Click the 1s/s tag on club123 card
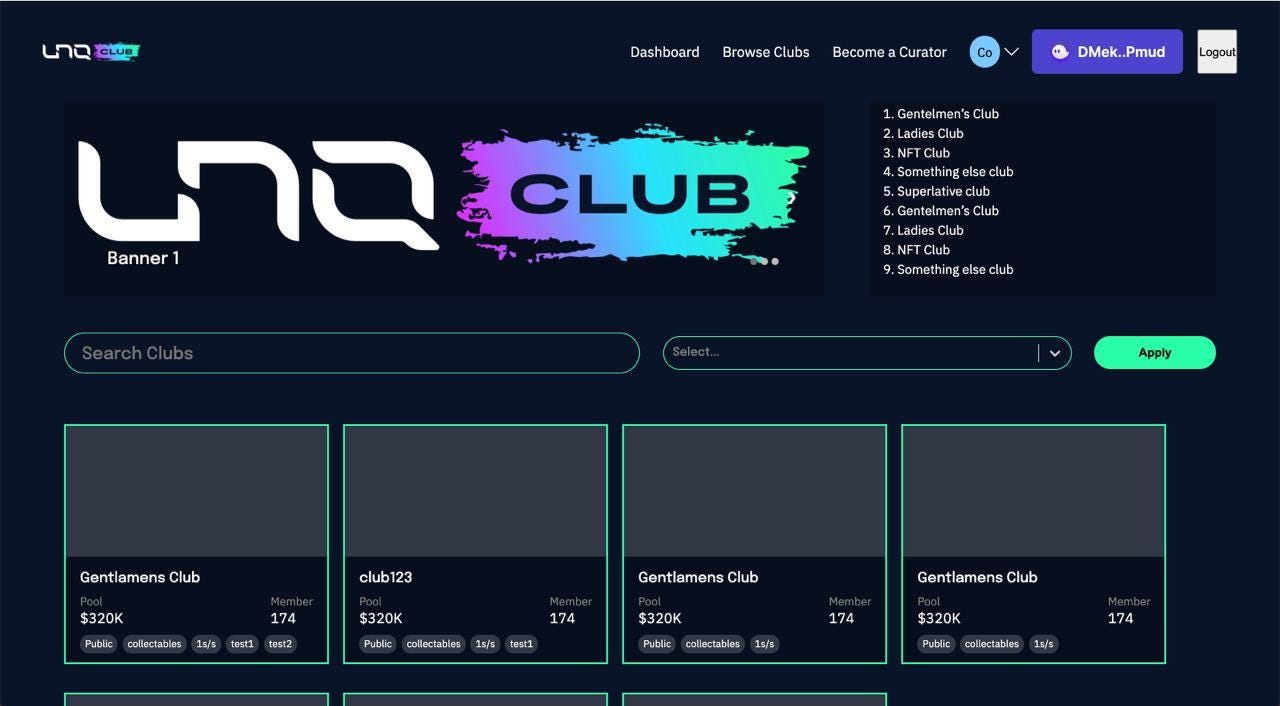Viewport: 1280px width, 706px height. pos(485,644)
